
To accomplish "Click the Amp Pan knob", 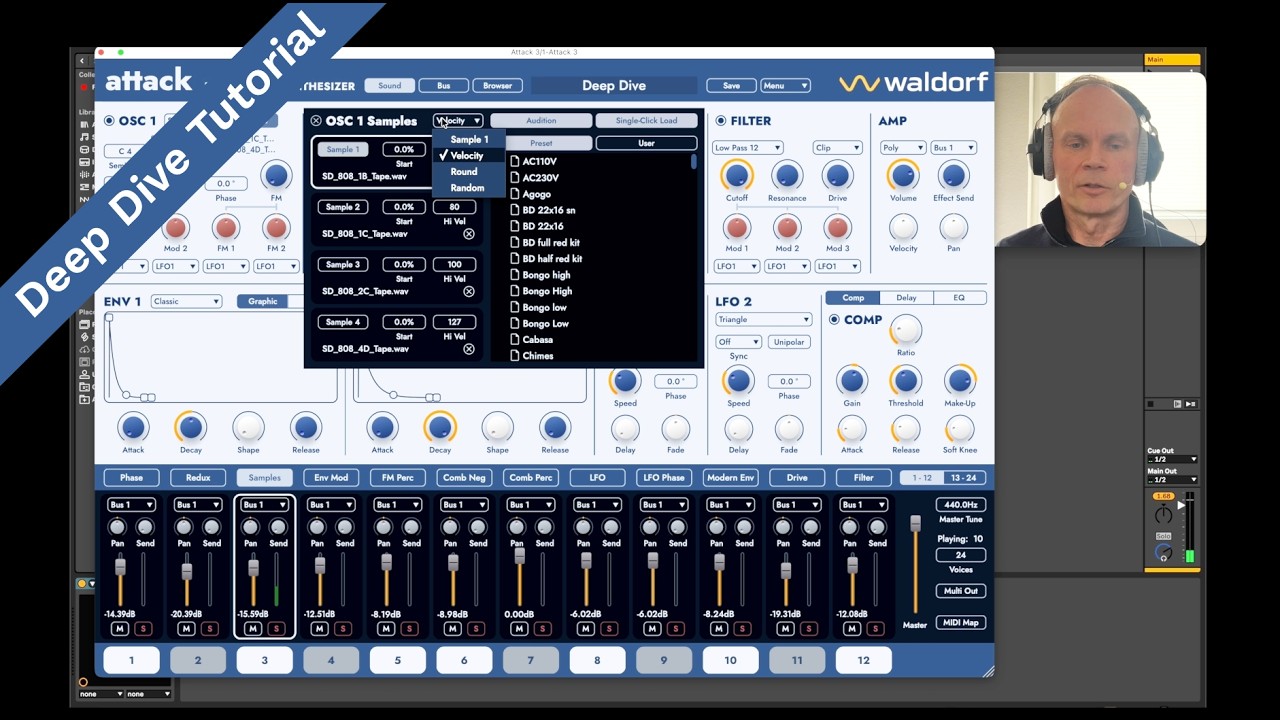I will pyautogui.click(x=953, y=227).
